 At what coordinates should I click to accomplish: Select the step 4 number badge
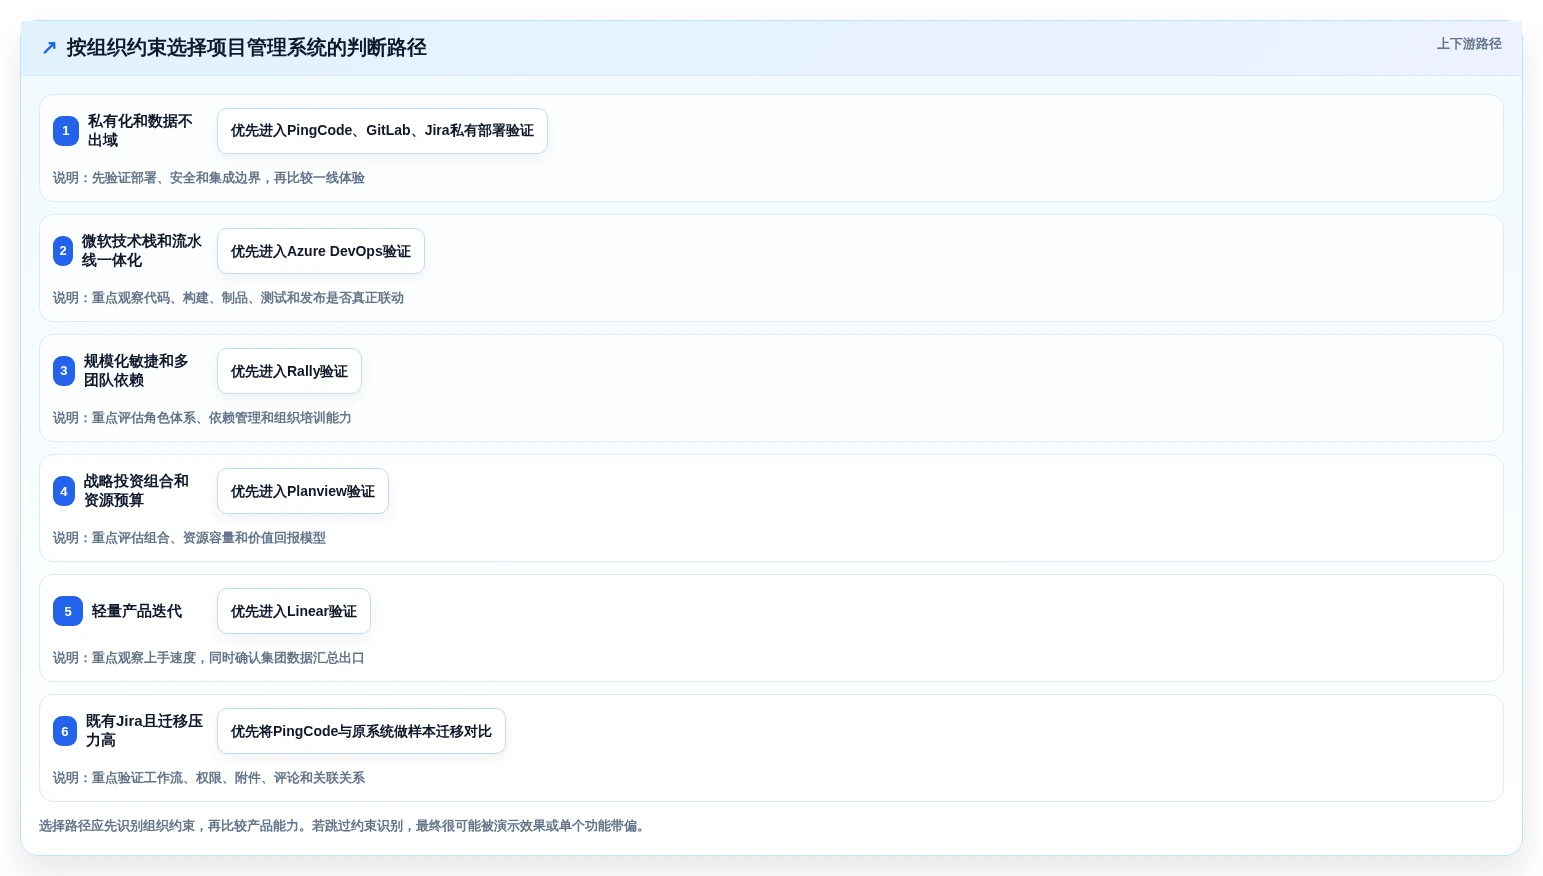(x=64, y=491)
